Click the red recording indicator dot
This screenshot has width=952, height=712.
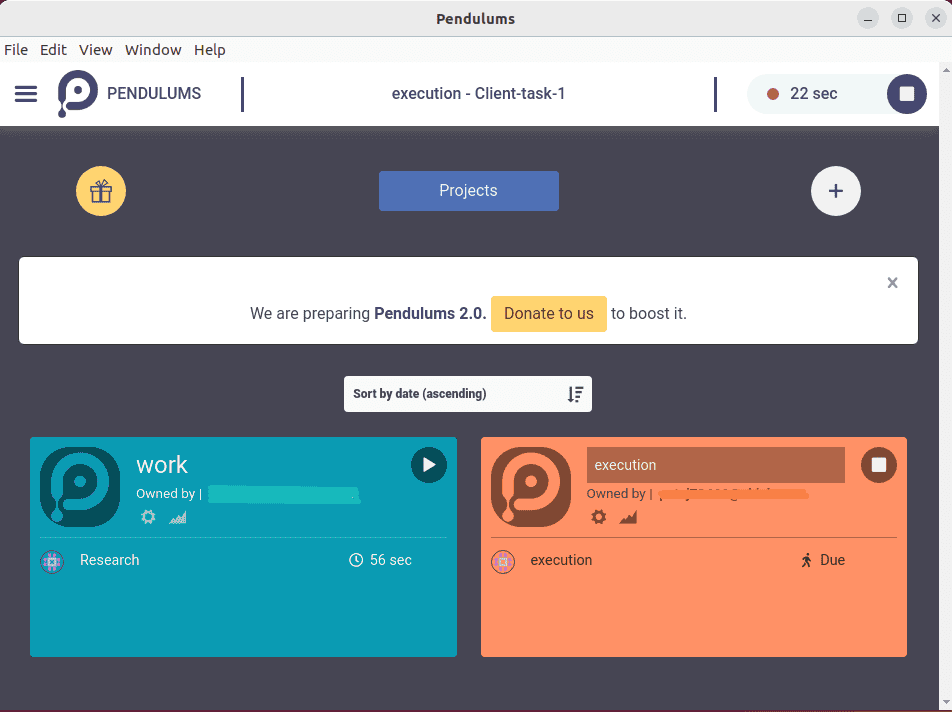point(773,94)
